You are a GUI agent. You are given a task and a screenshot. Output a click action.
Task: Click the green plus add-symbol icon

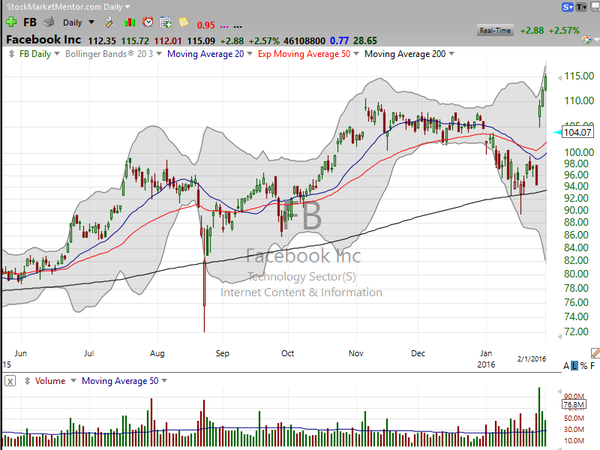point(11,22)
